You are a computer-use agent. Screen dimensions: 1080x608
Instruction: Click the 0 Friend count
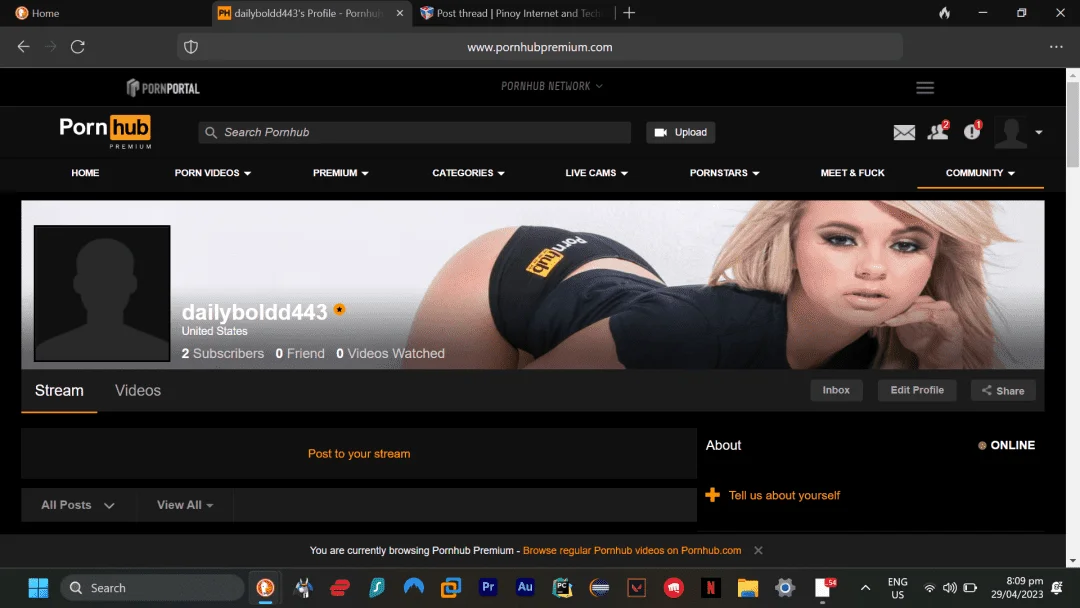point(300,353)
